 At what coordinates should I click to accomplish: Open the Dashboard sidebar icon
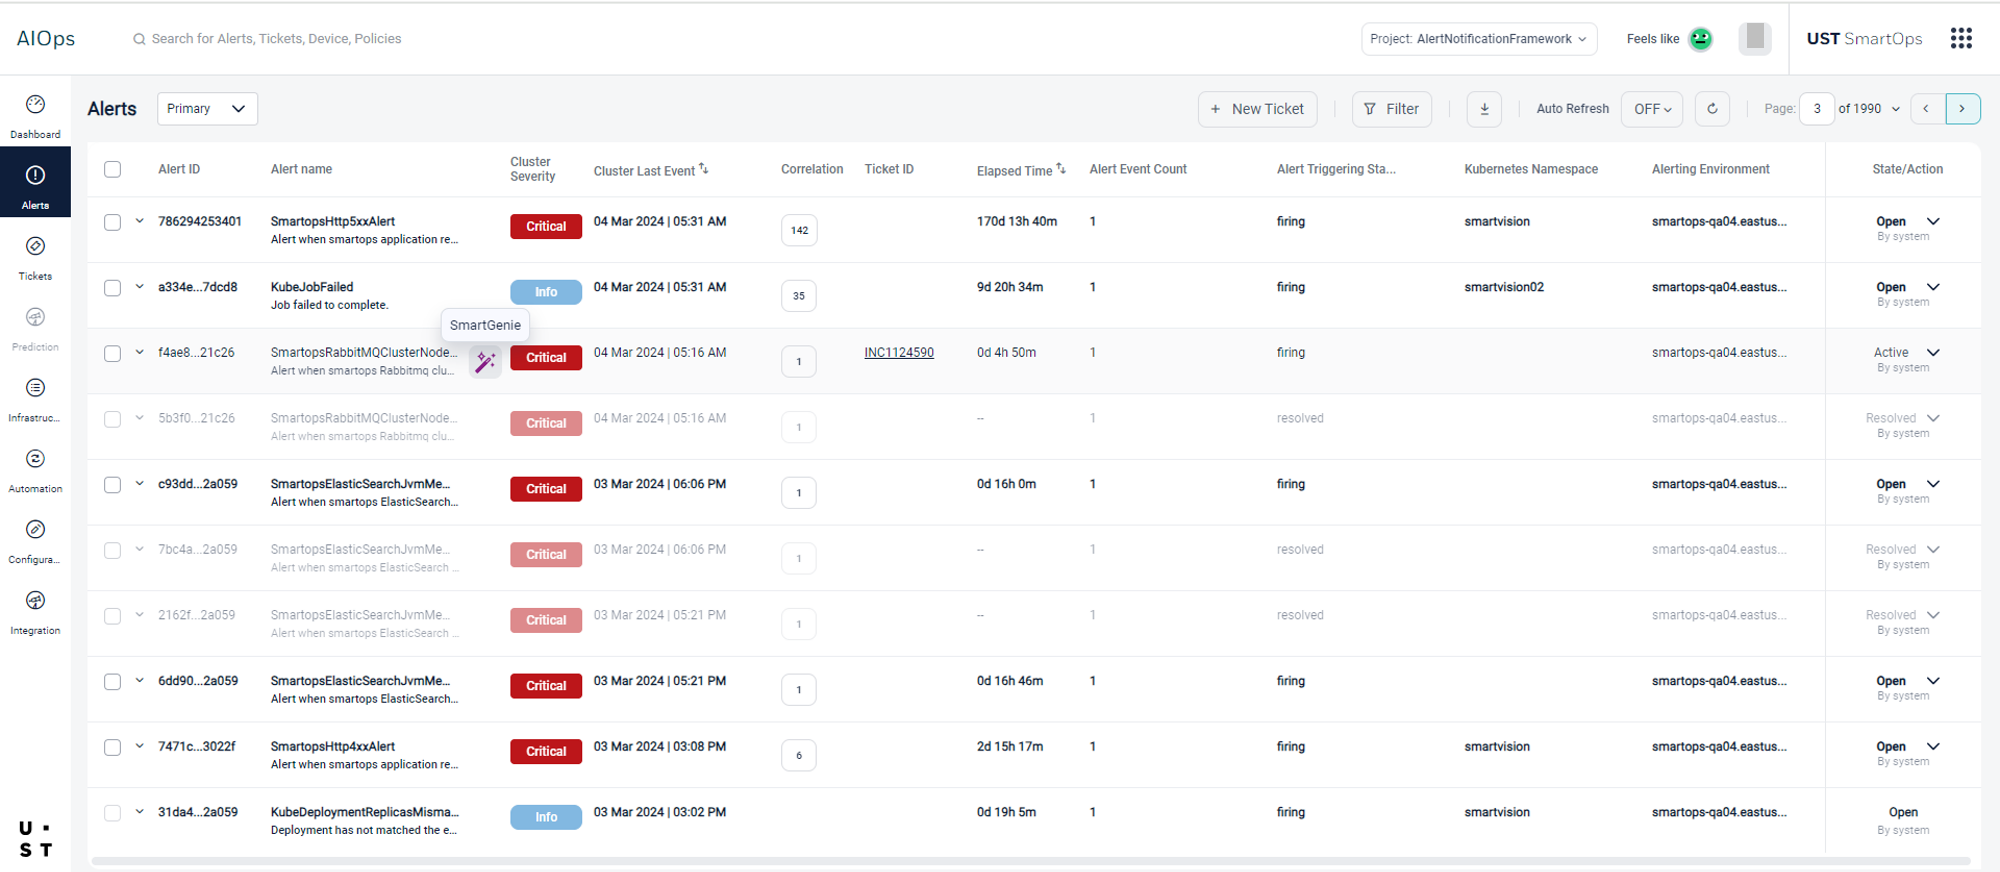pos(35,105)
